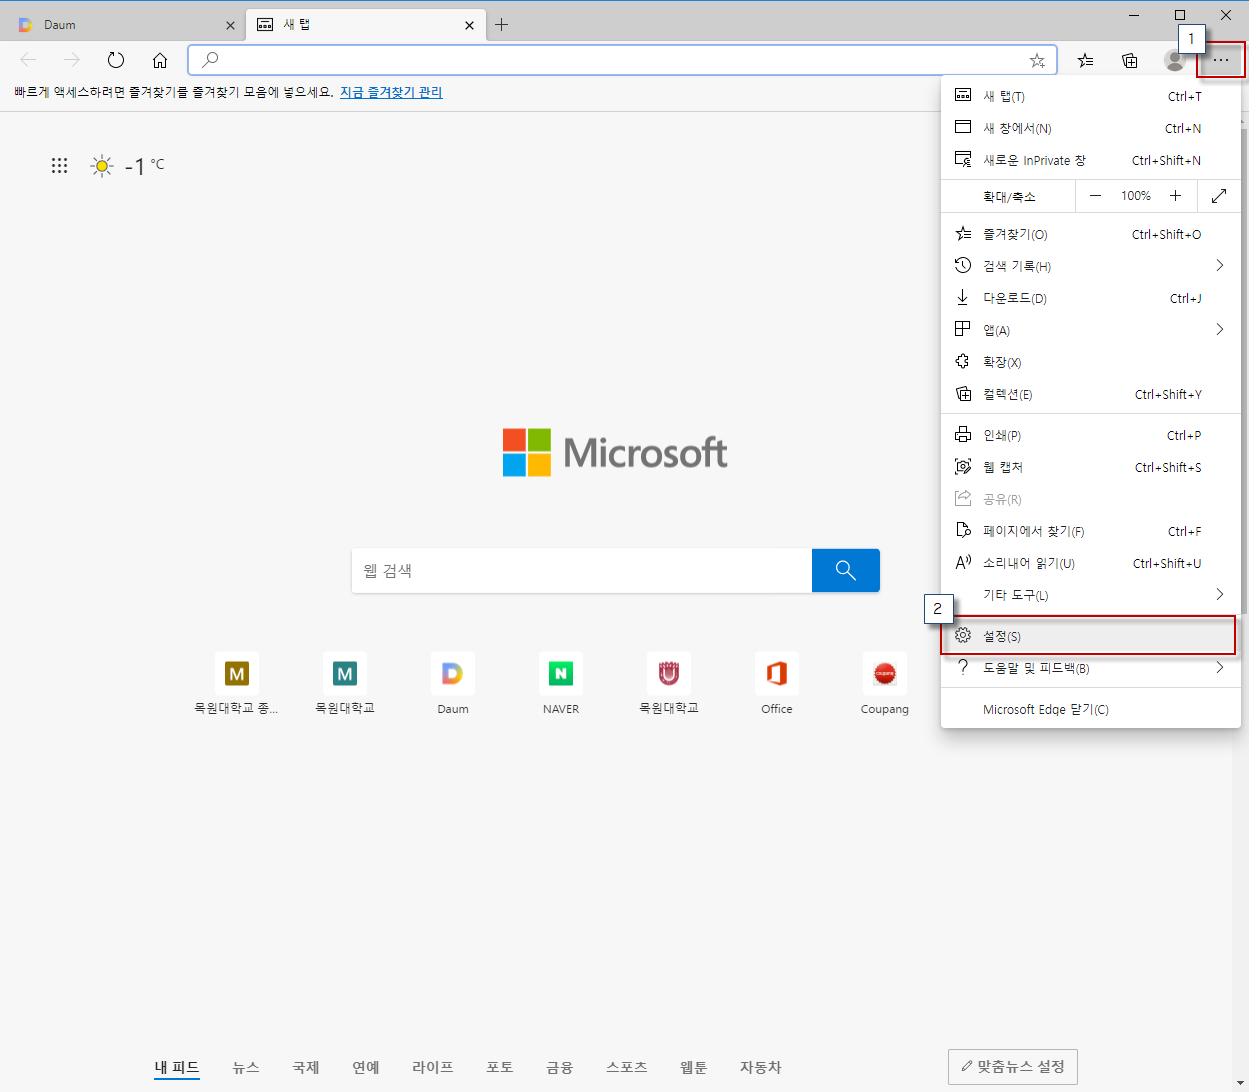Click the Refresh page icon
Image resolution: width=1249 pixels, height=1092 pixels.
(x=116, y=60)
